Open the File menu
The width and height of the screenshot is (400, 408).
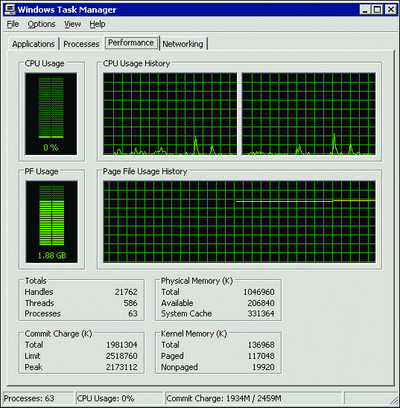13,24
